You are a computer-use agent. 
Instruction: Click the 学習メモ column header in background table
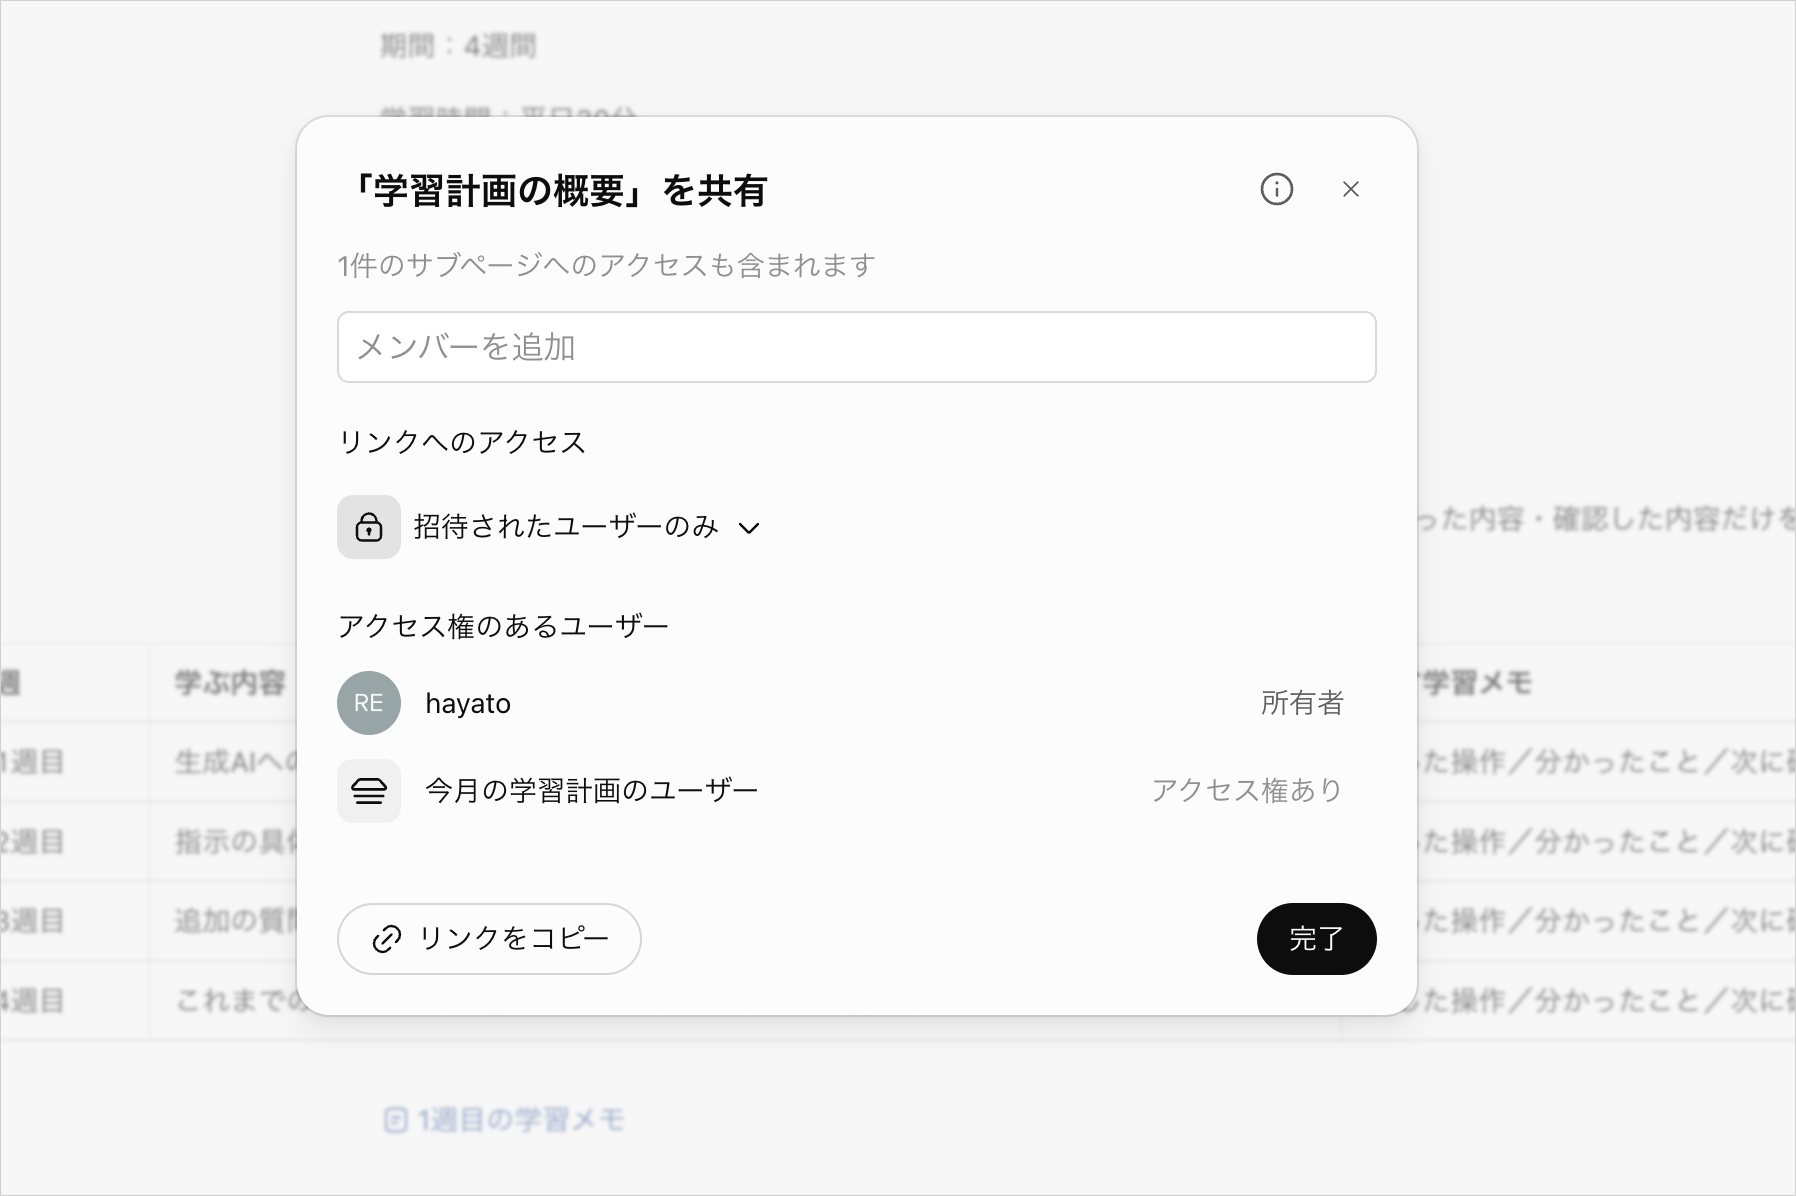point(1477,683)
